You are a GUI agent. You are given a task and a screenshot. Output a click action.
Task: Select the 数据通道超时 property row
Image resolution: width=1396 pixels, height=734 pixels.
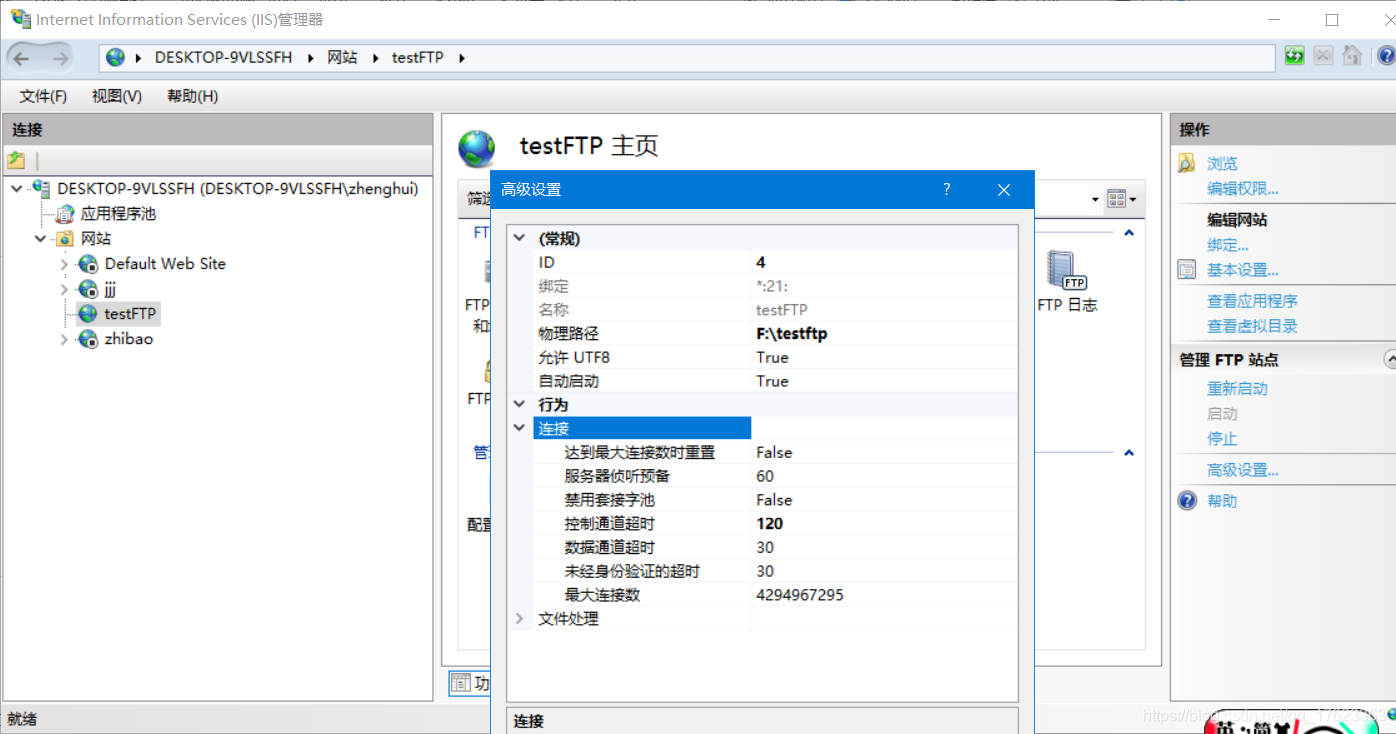click(775, 547)
